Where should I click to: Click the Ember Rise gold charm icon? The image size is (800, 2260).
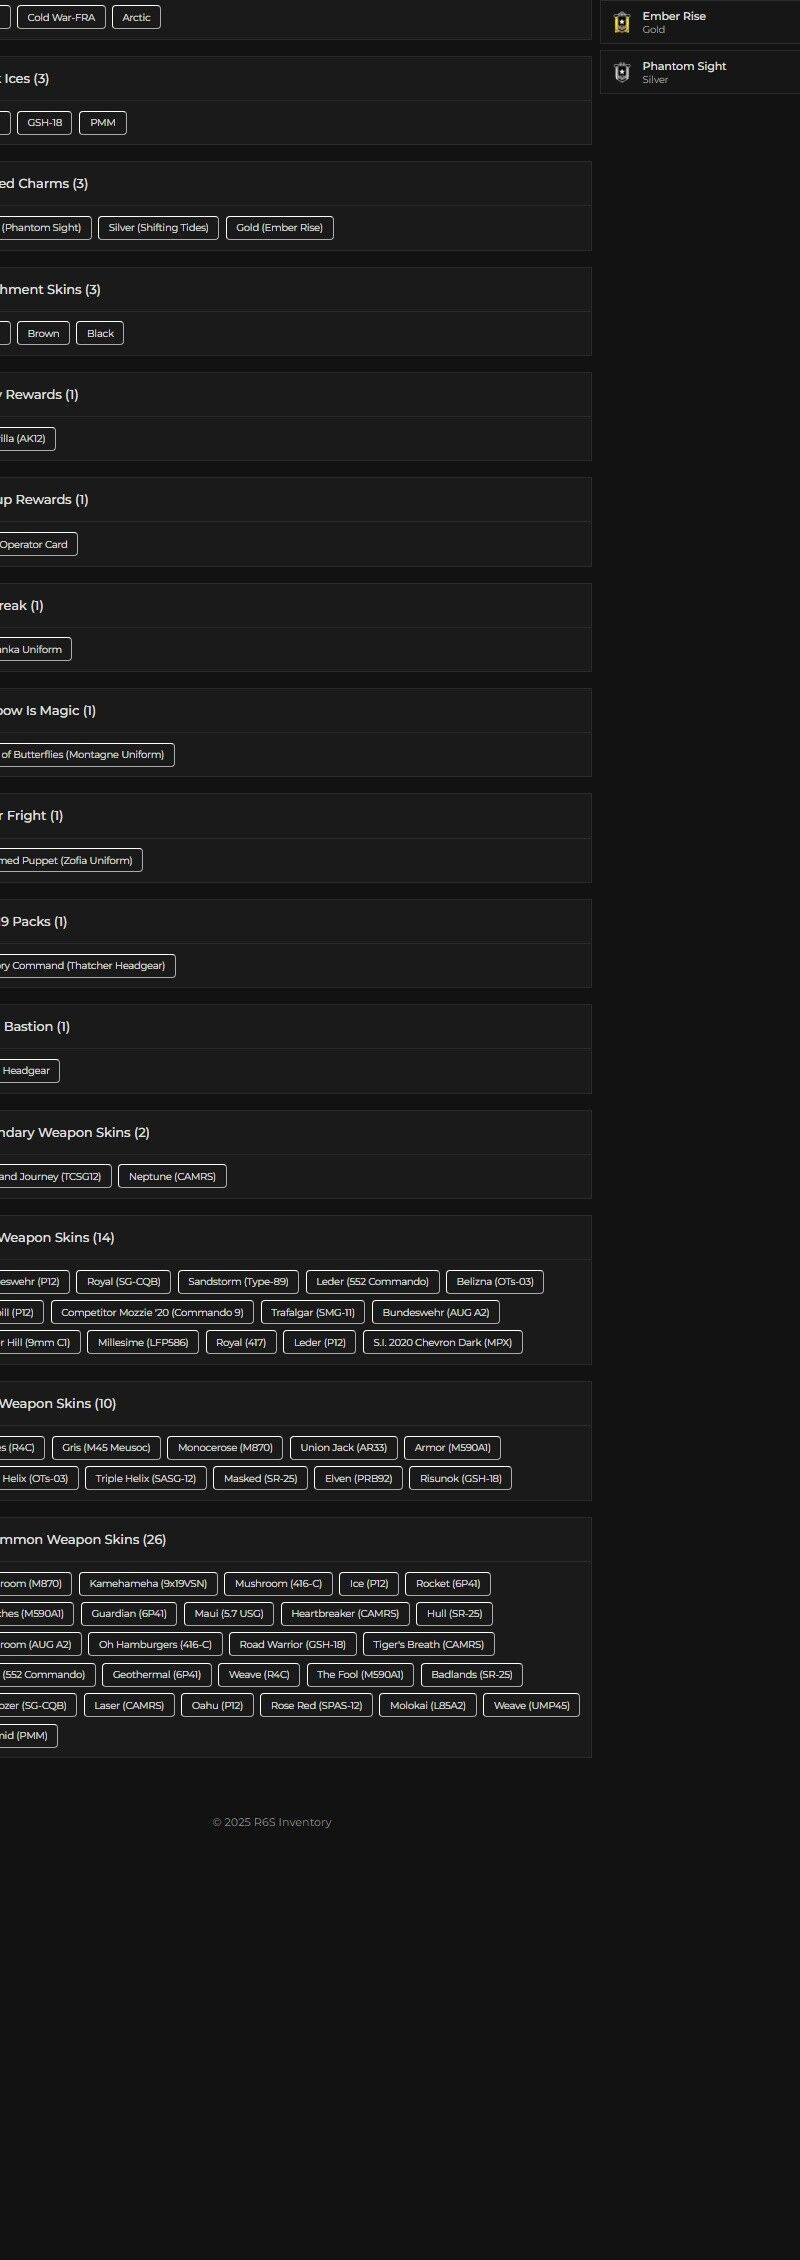tap(622, 22)
